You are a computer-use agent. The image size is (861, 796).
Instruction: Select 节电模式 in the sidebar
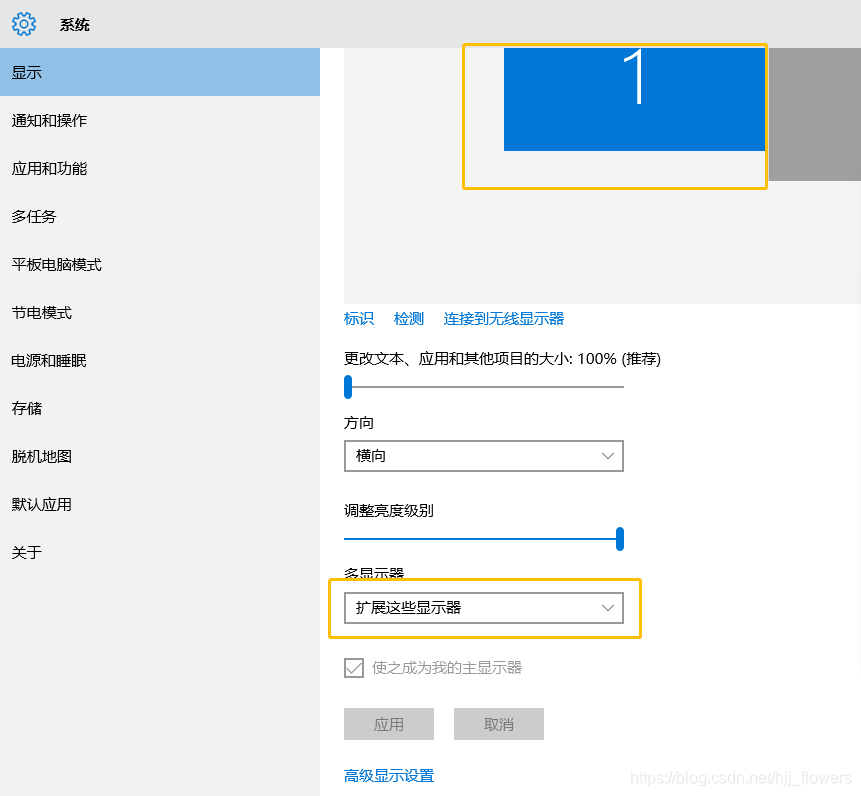pyautogui.click(x=160, y=312)
